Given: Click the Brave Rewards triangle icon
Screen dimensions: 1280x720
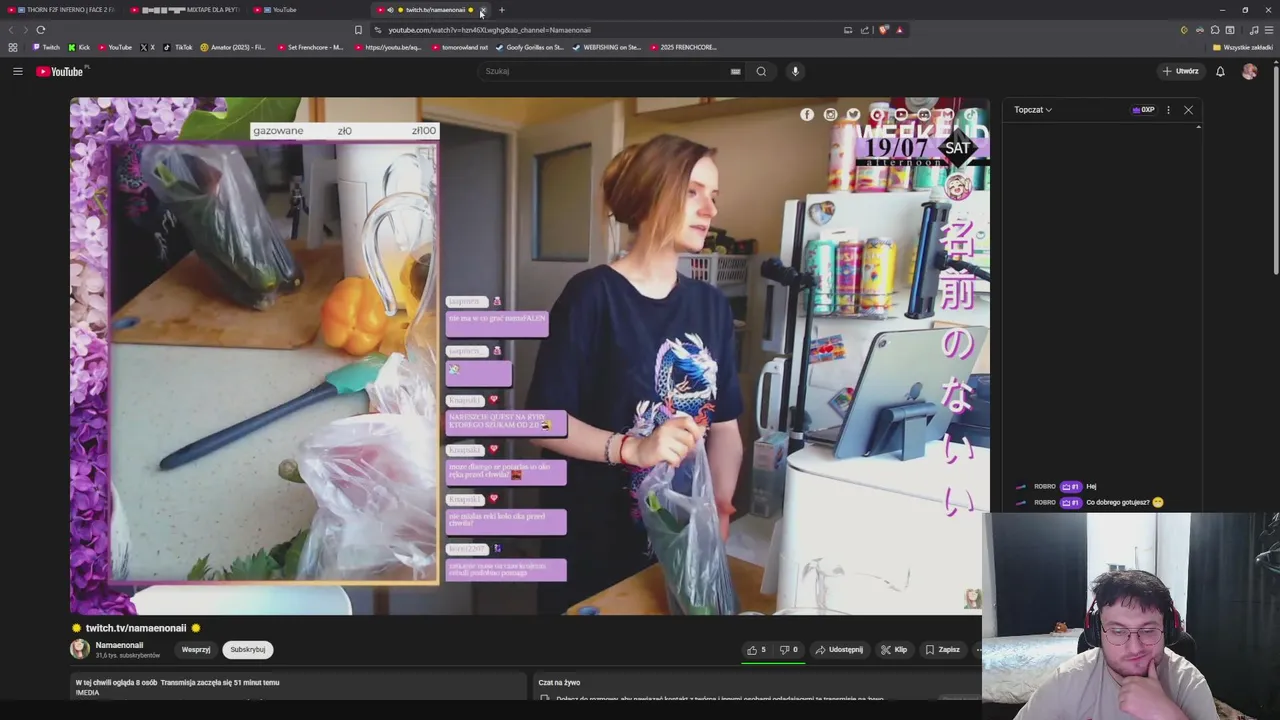Looking at the screenshot, I should [899, 30].
